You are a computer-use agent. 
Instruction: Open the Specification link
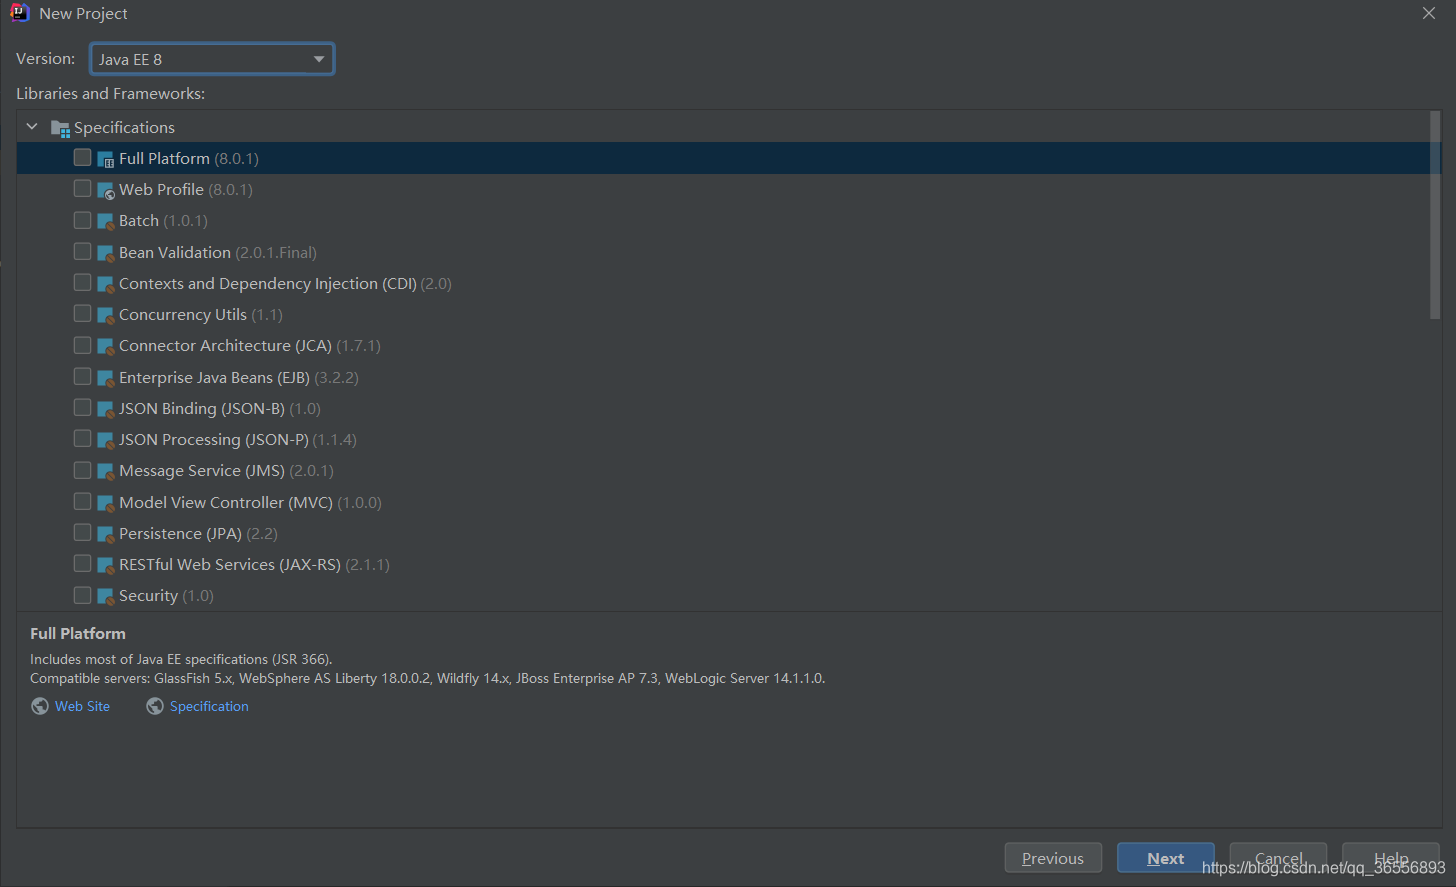[x=209, y=706]
